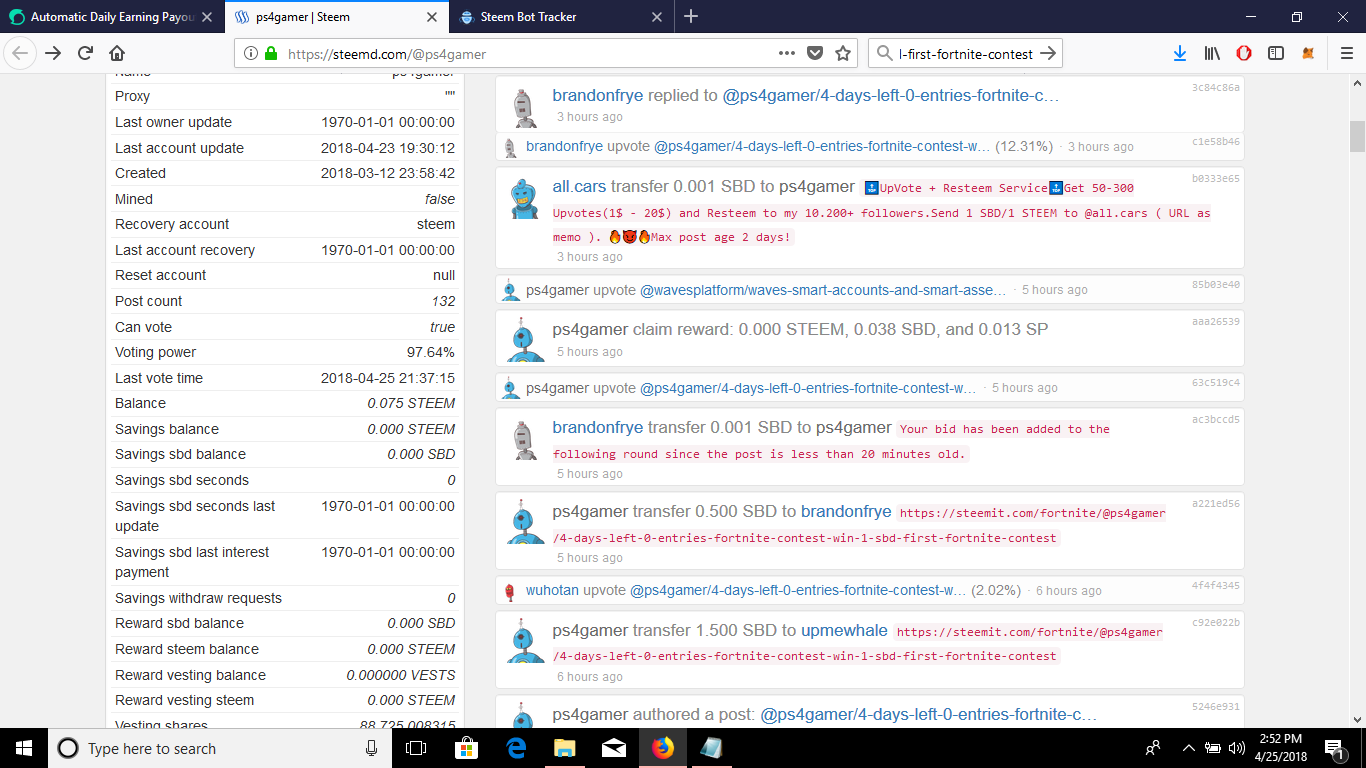
Task: Open the upmewhale account link
Action: (842, 631)
